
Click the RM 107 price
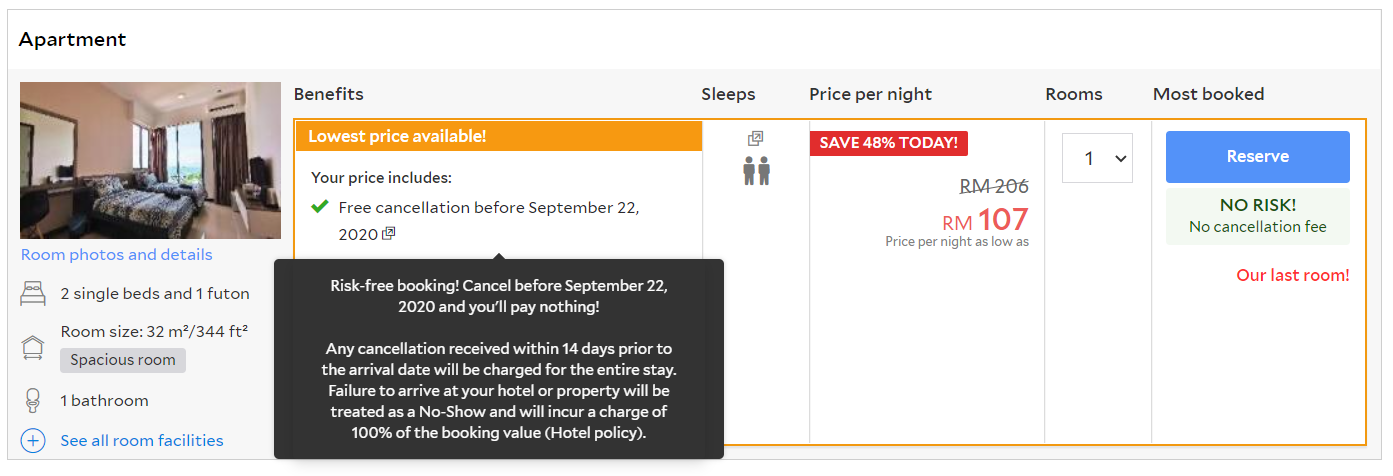[x=985, y=219]
